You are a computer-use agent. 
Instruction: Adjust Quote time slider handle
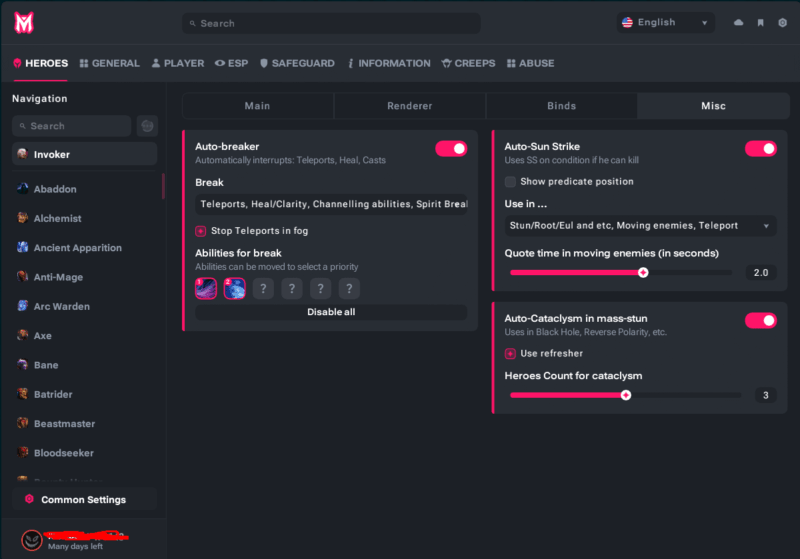click(x=643, y=272)
